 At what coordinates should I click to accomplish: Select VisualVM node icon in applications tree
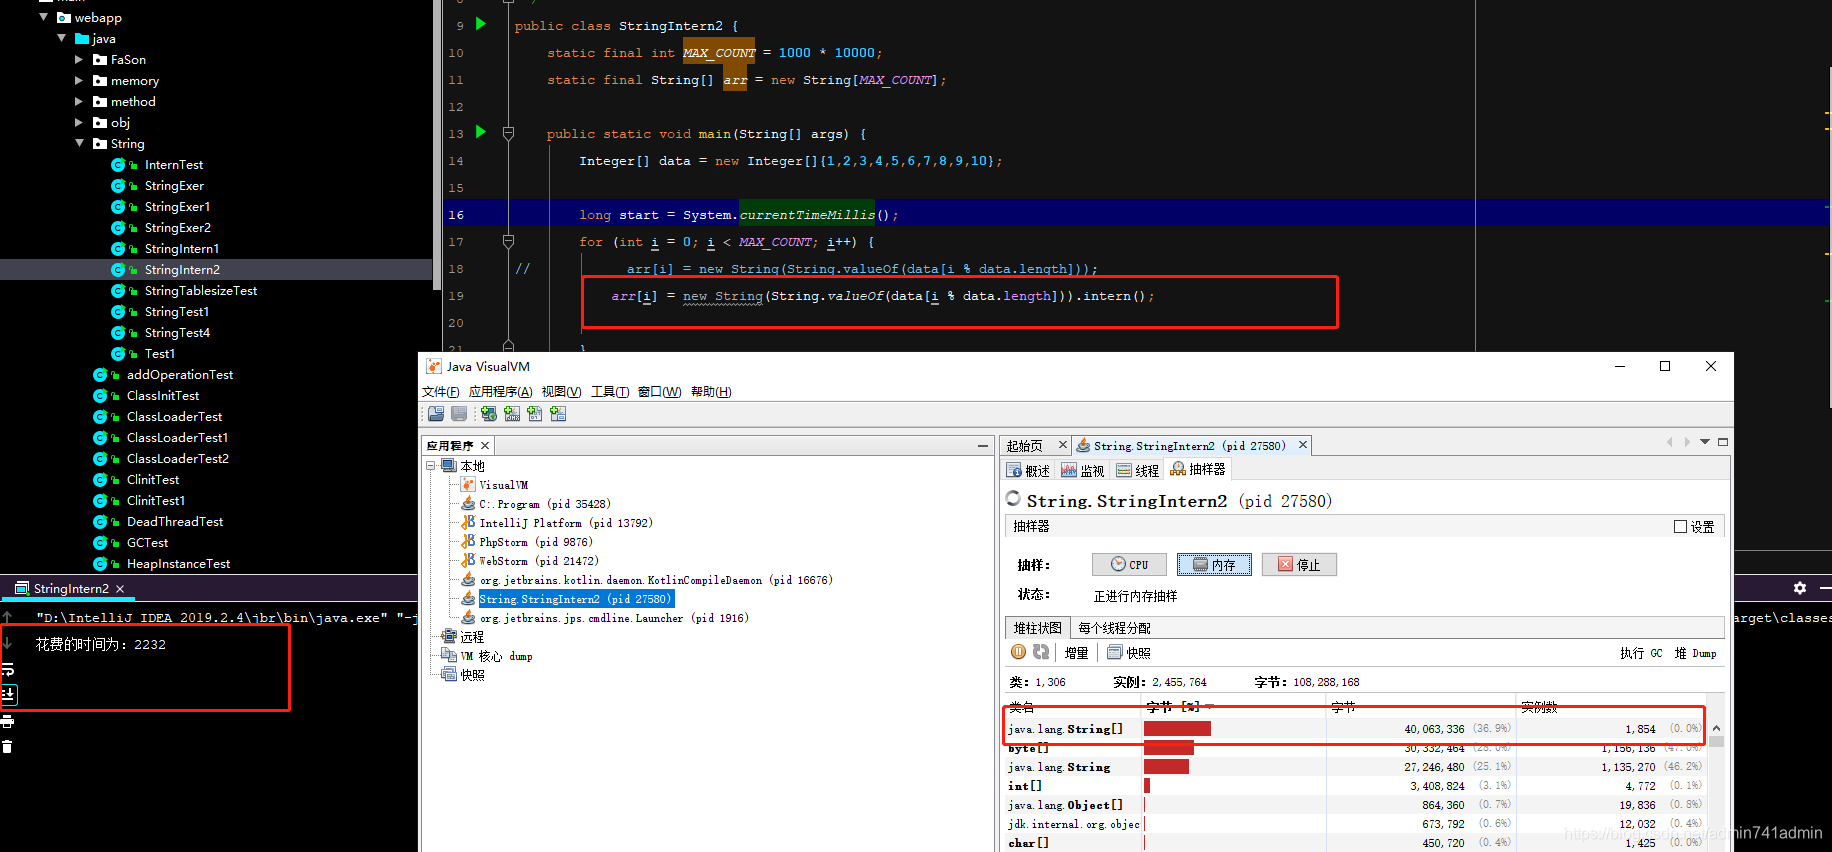468,485
